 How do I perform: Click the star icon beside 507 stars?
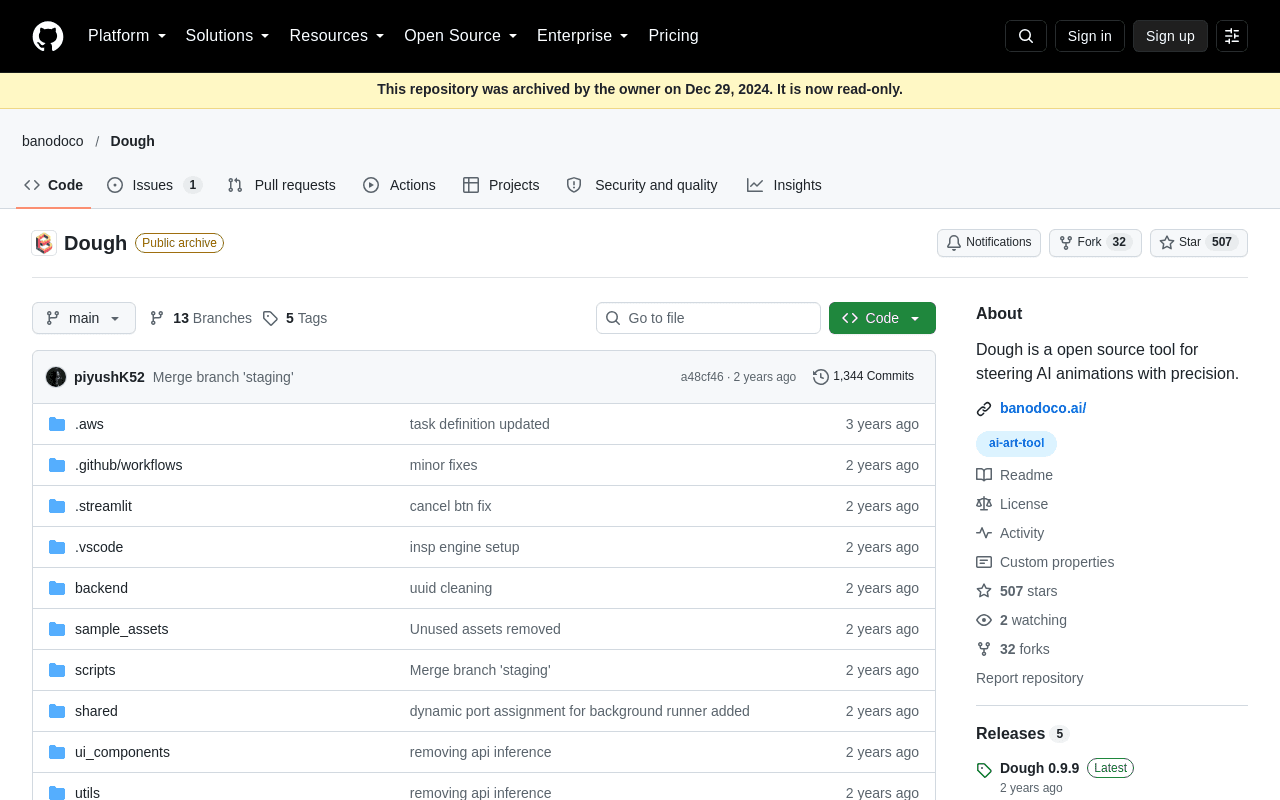[984, 591]
